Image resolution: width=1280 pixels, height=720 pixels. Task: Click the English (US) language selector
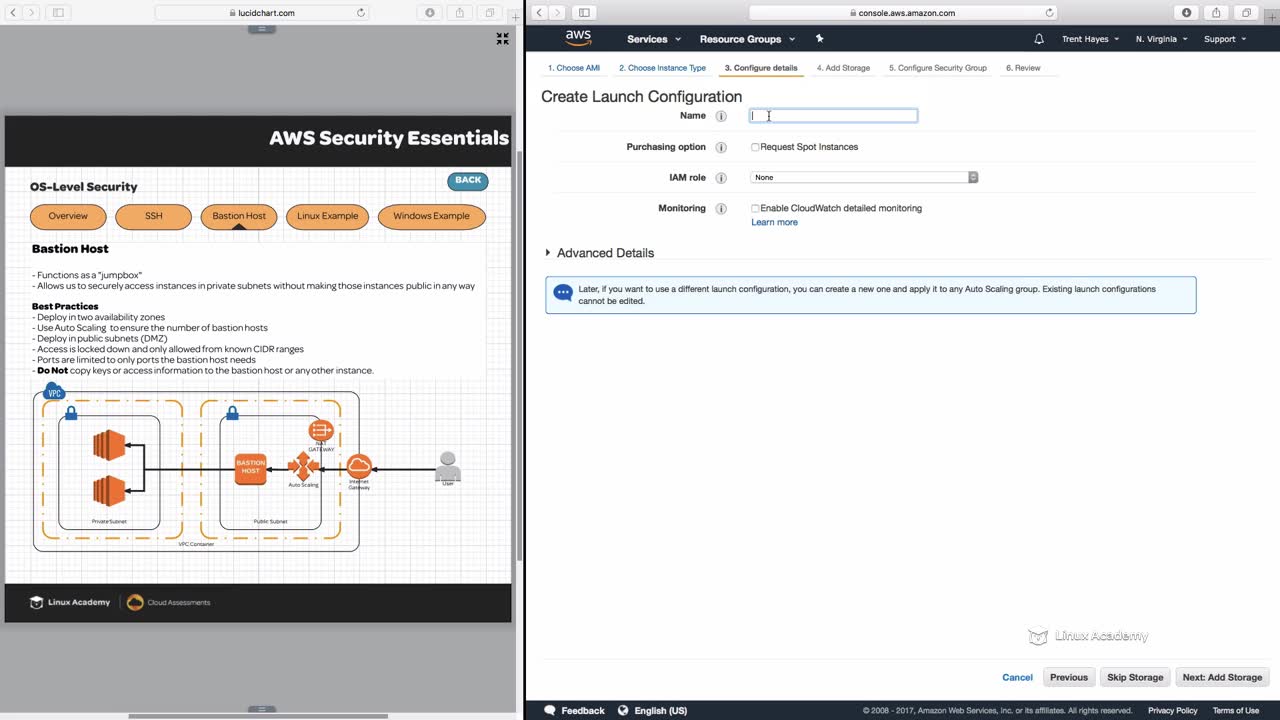tap(660, 711)
